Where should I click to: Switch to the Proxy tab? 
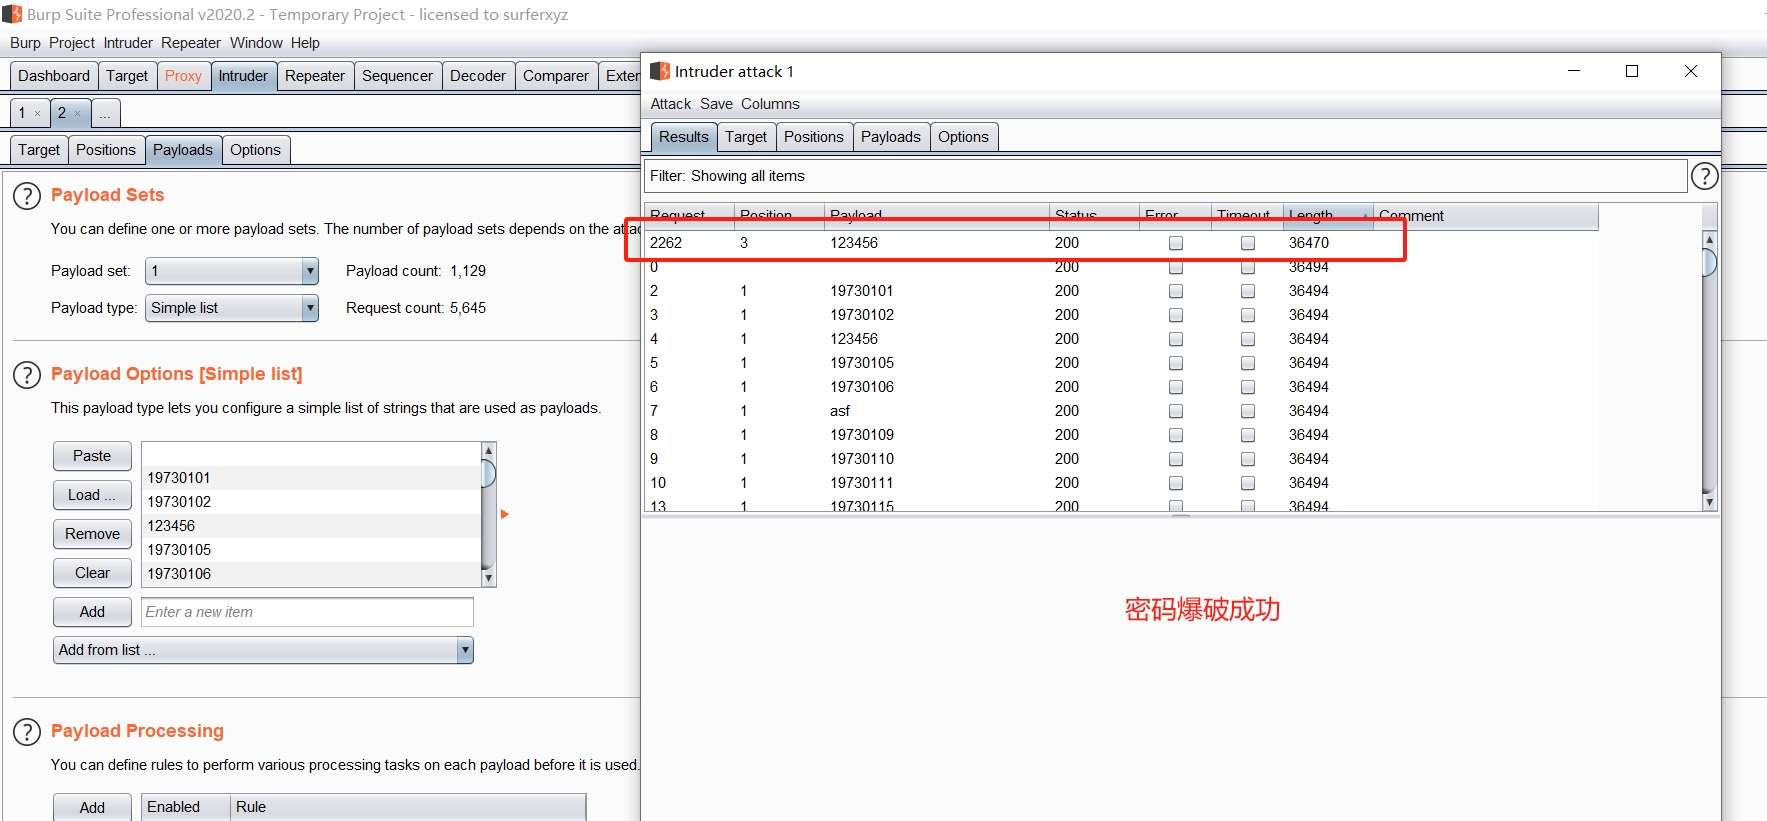[183, 76]
